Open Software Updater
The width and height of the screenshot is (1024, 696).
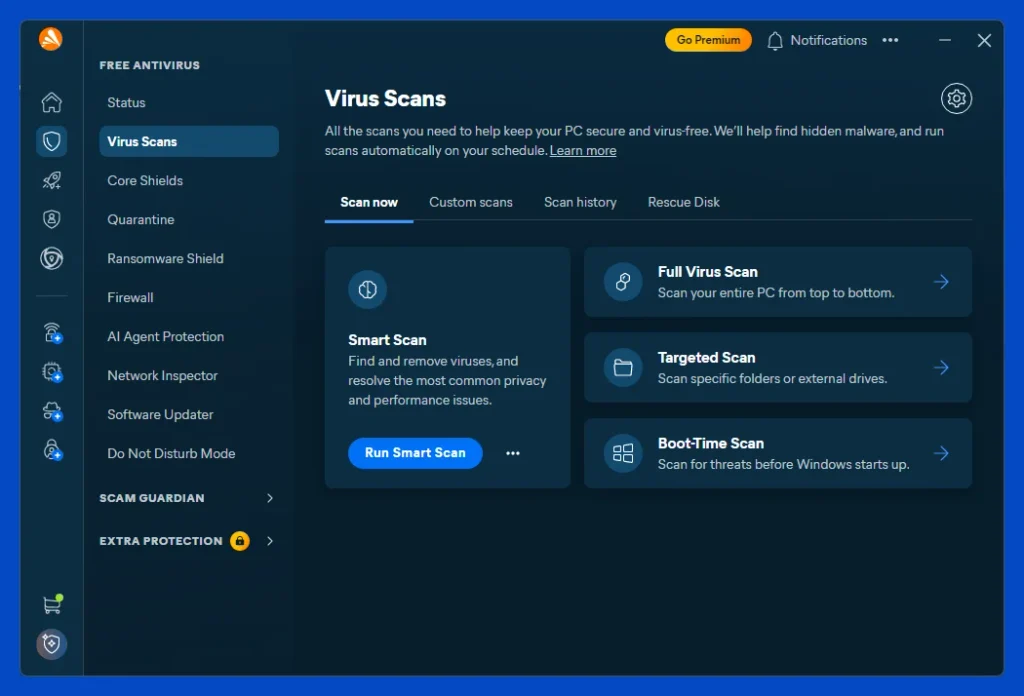[189, 415]
